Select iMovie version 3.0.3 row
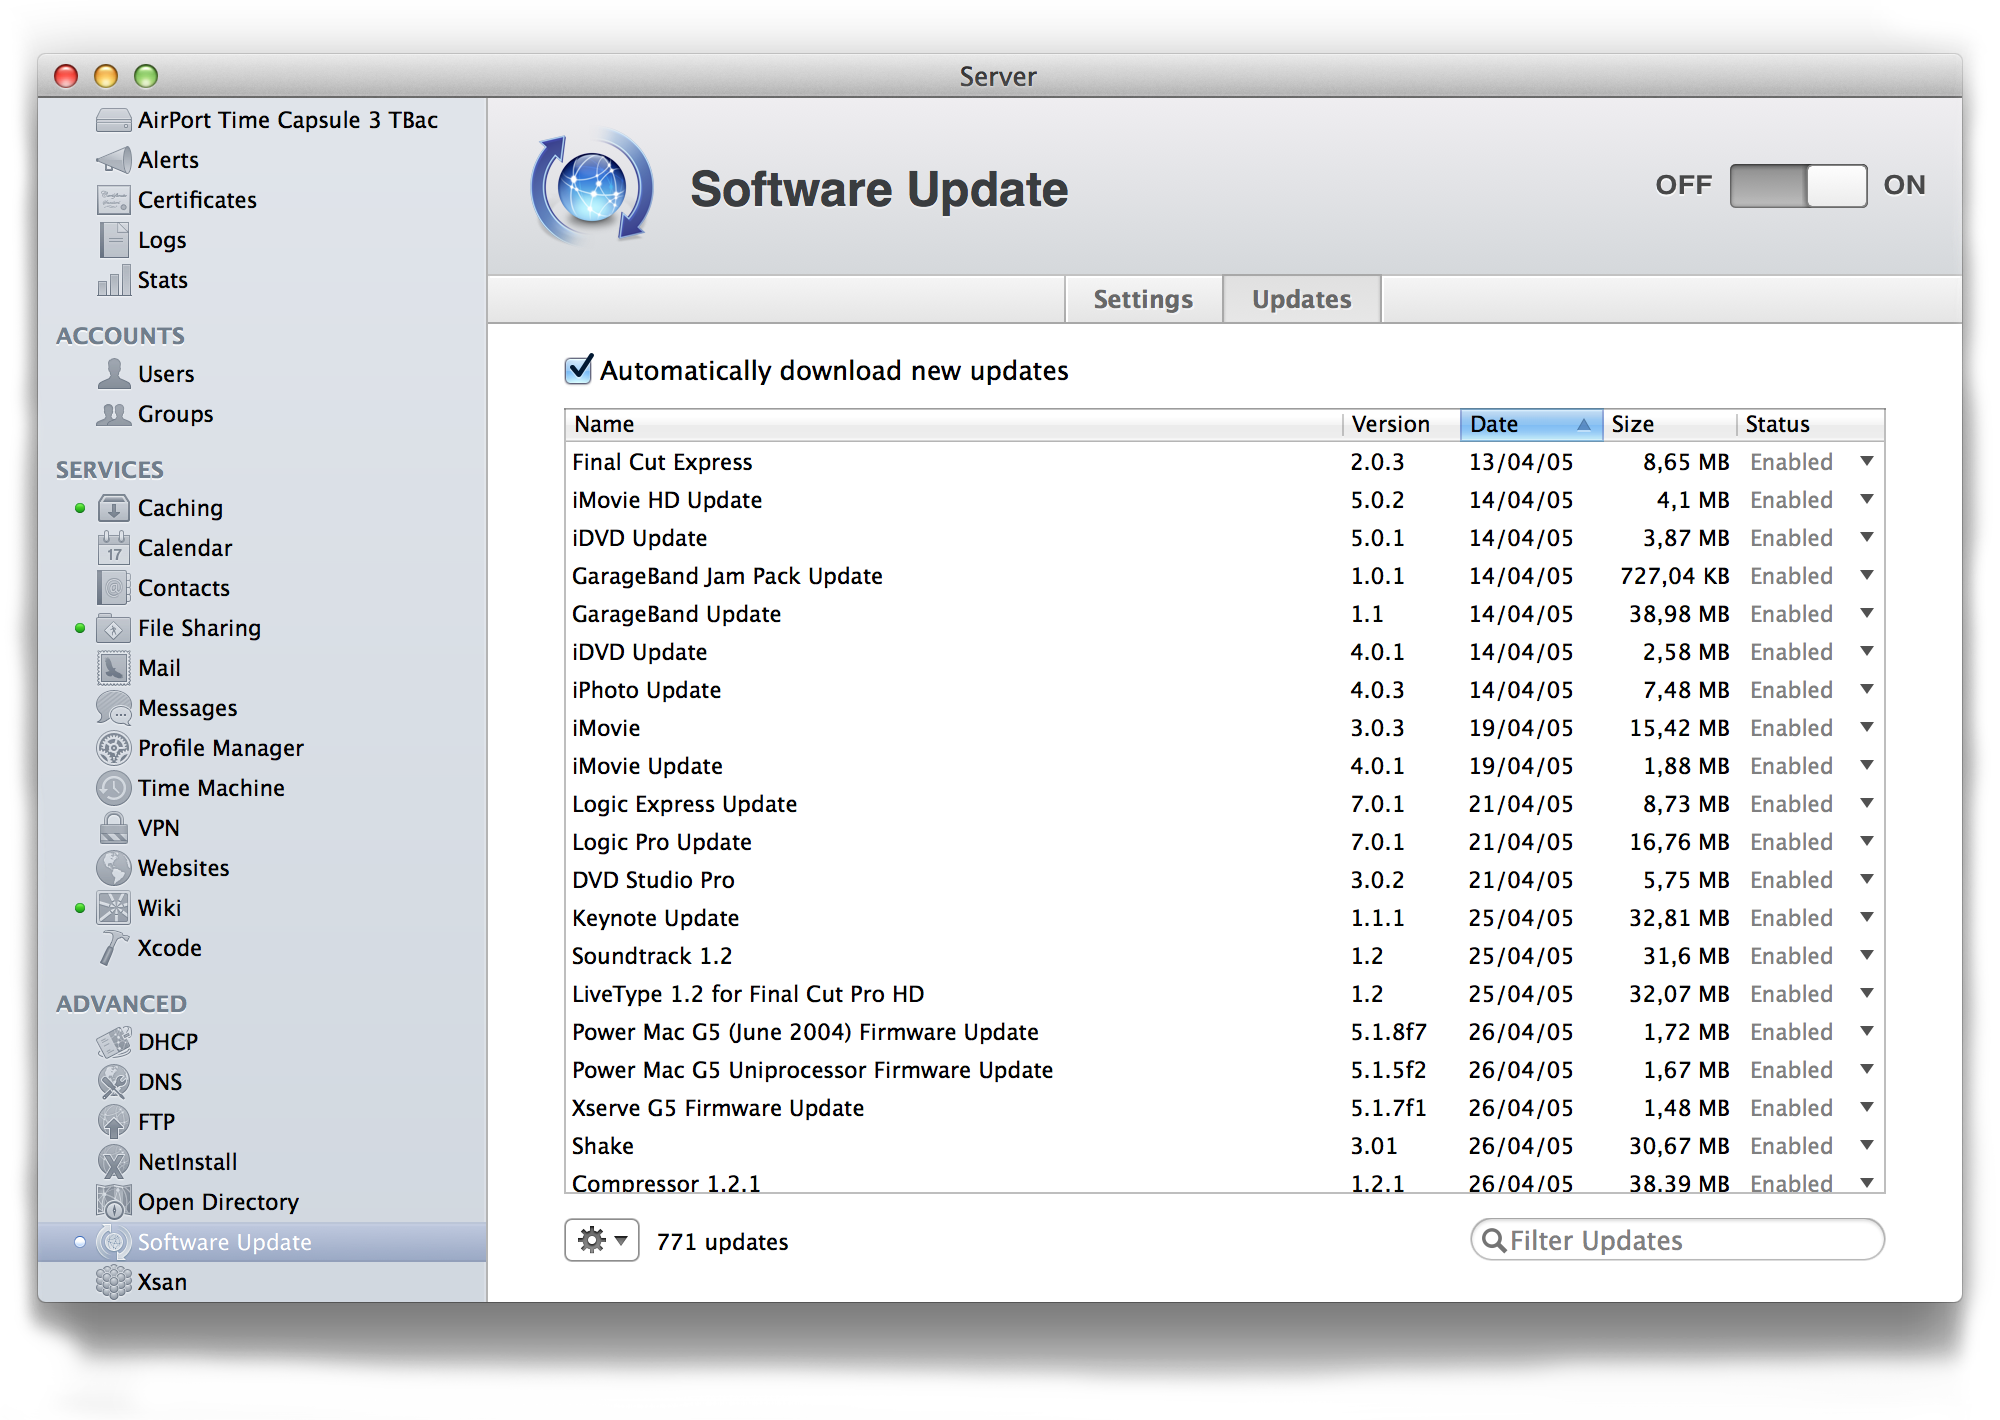 point(1224,728)
